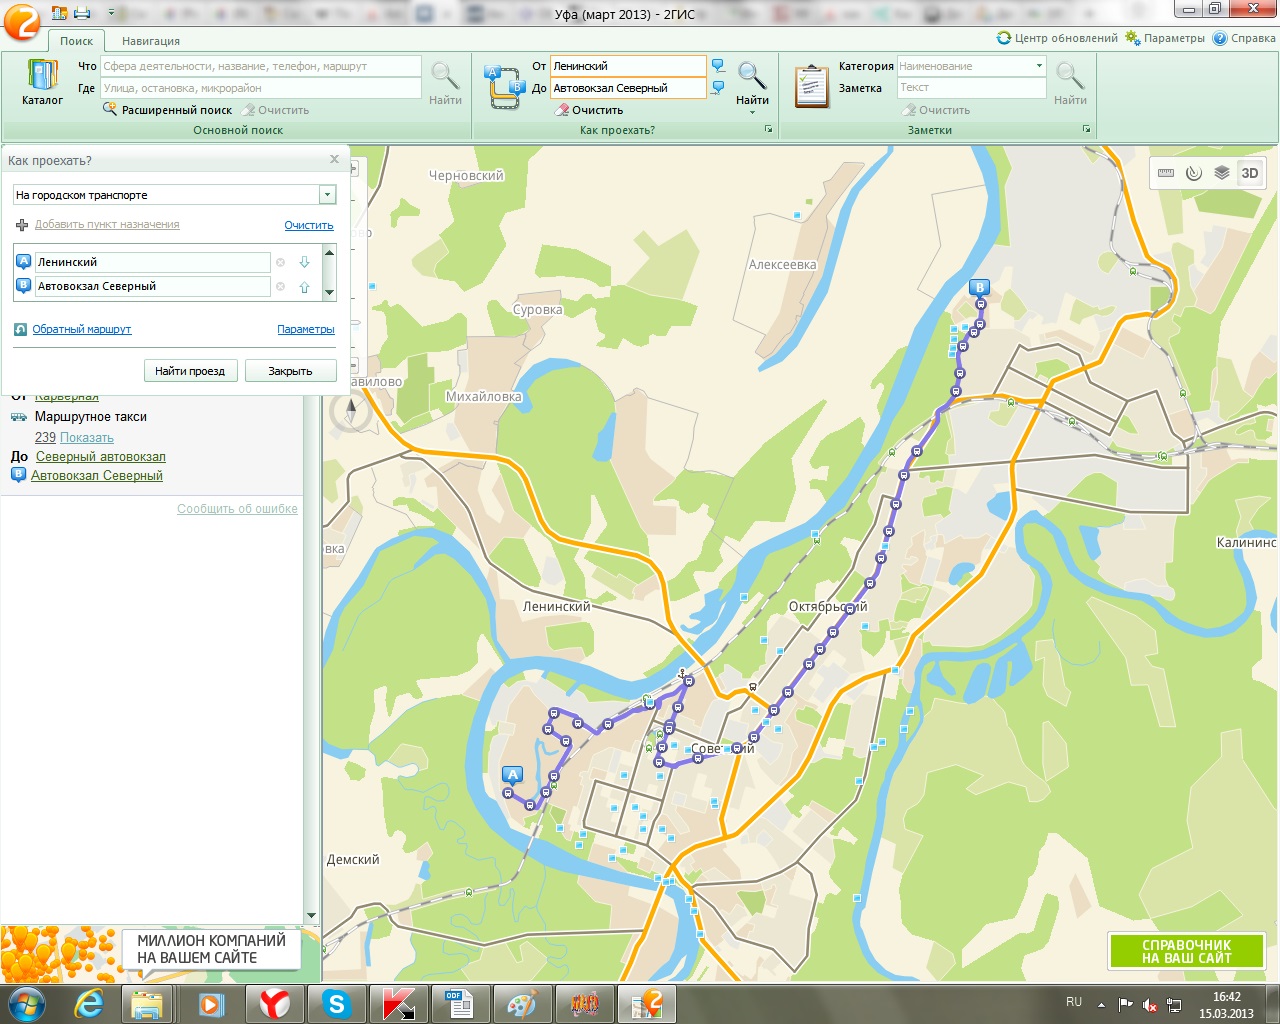Click the Справочник на ваш сайт banner
Image resolution: width=1280 pixels, height=1024 pixels.
click(1187, 951)
